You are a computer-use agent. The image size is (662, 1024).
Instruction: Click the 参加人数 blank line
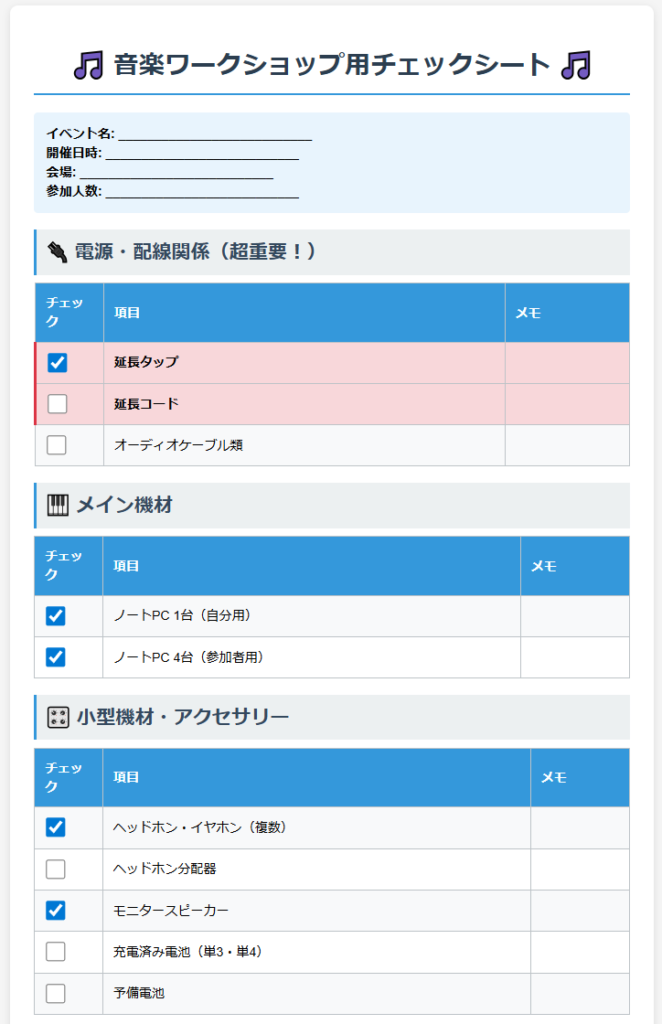202,191
